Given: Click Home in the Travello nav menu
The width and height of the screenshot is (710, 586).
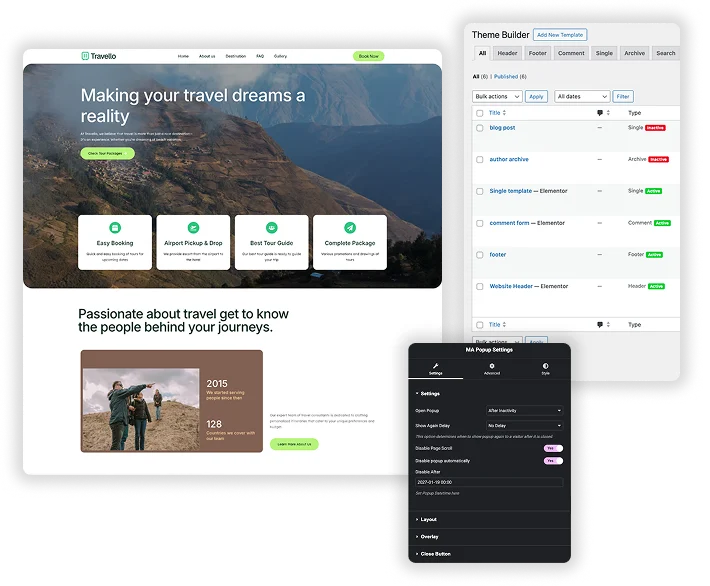Looking at the screenshot, I should 183,56.
